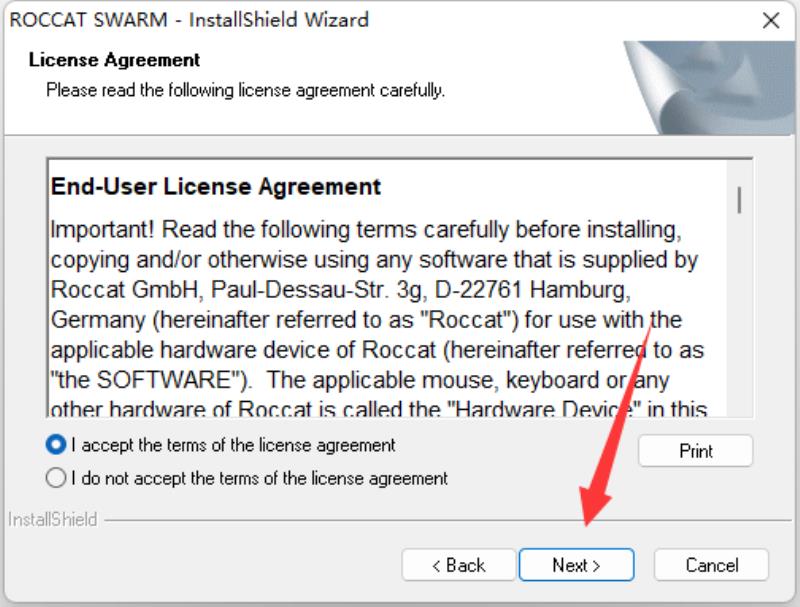Click the End-User License Agreement heading
The height and width of the screenshot is (607, 800).
[x=216, y=186]
